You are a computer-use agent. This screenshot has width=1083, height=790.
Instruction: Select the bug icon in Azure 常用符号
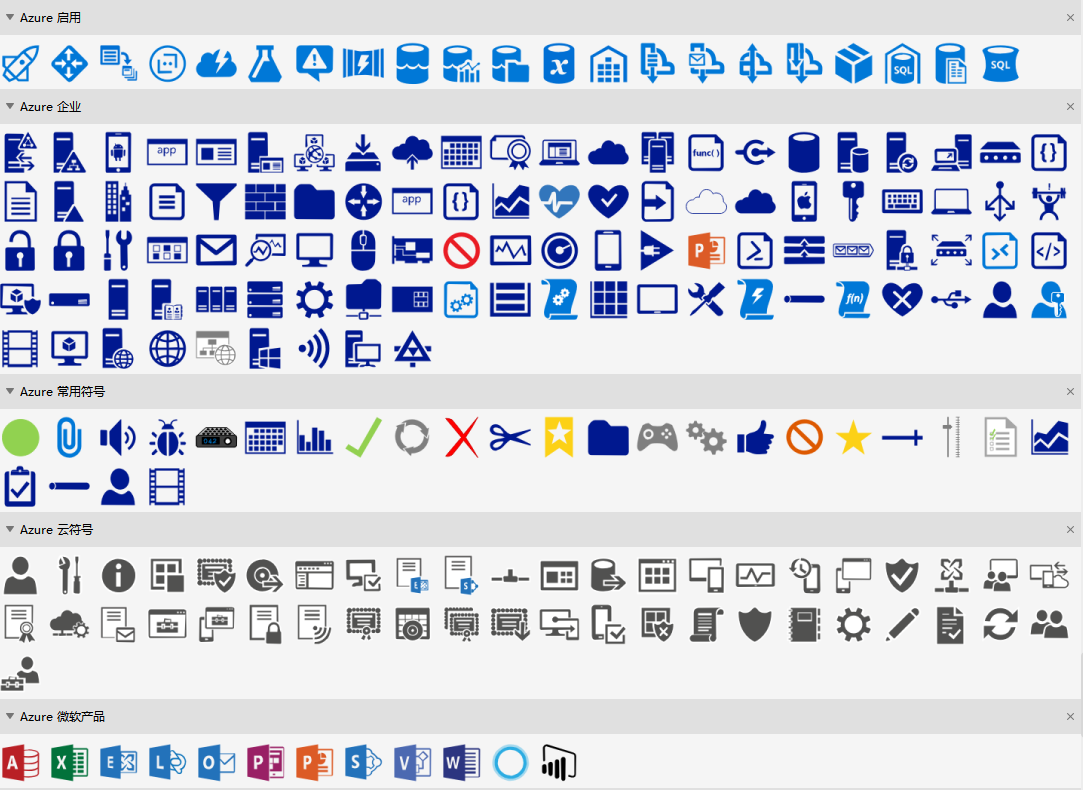pos(167,438)
